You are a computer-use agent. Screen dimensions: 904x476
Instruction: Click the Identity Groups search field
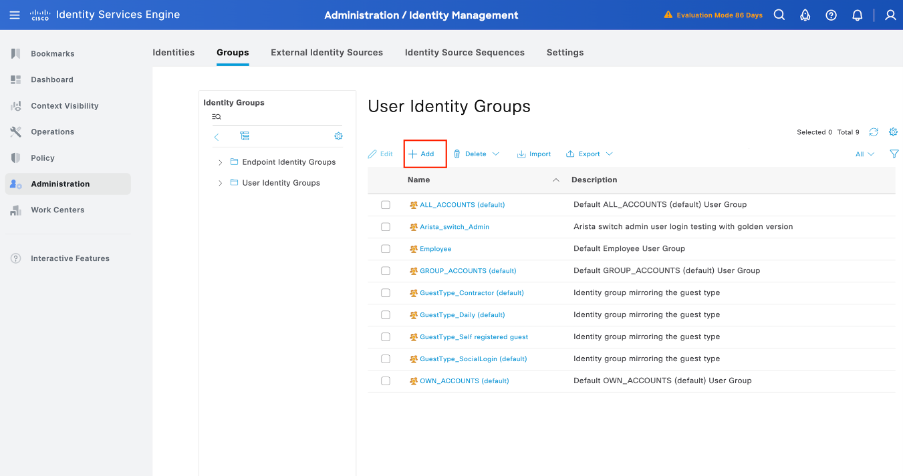(x=277, y=116)
